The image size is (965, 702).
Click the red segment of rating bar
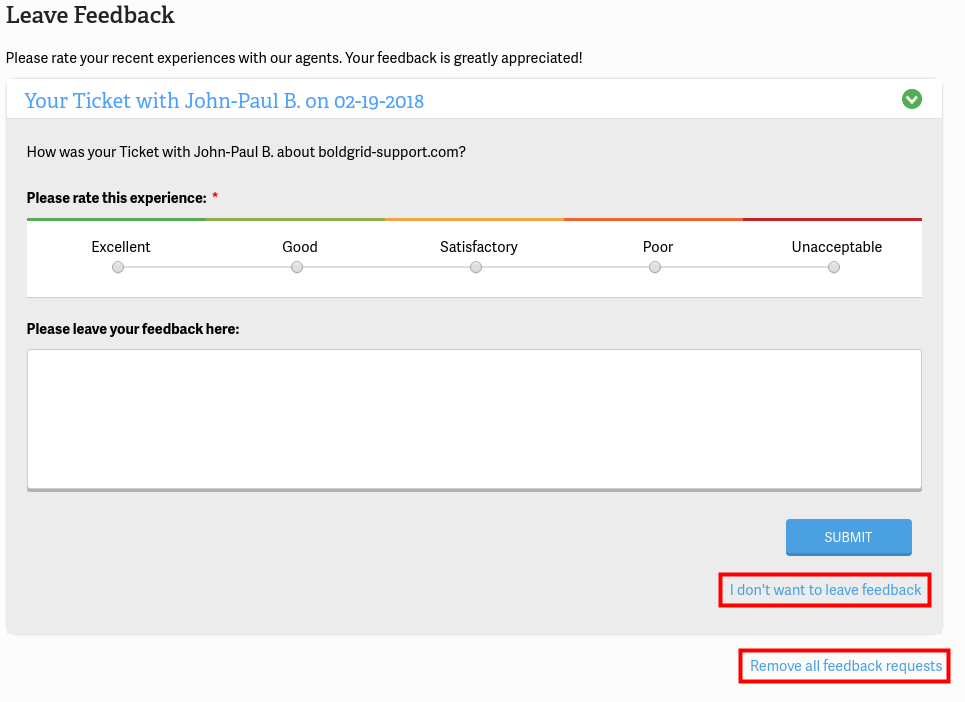[832, 219]
